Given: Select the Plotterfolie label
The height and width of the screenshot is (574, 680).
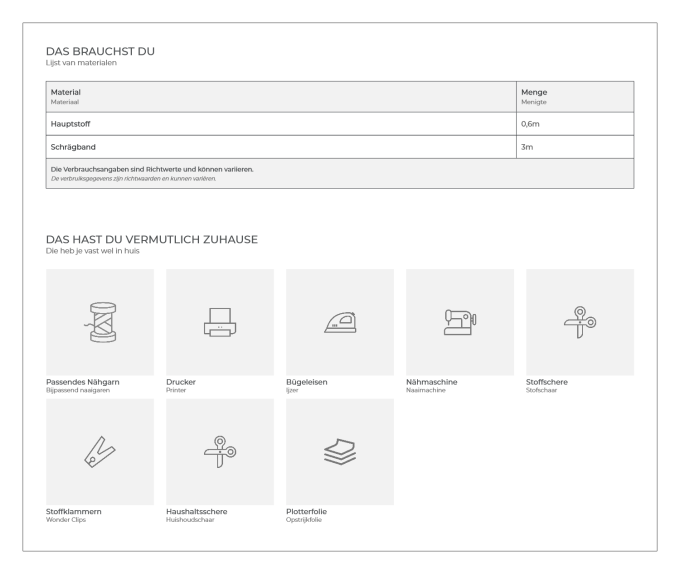Looking at the screenshot, I should tap(306, 512).
